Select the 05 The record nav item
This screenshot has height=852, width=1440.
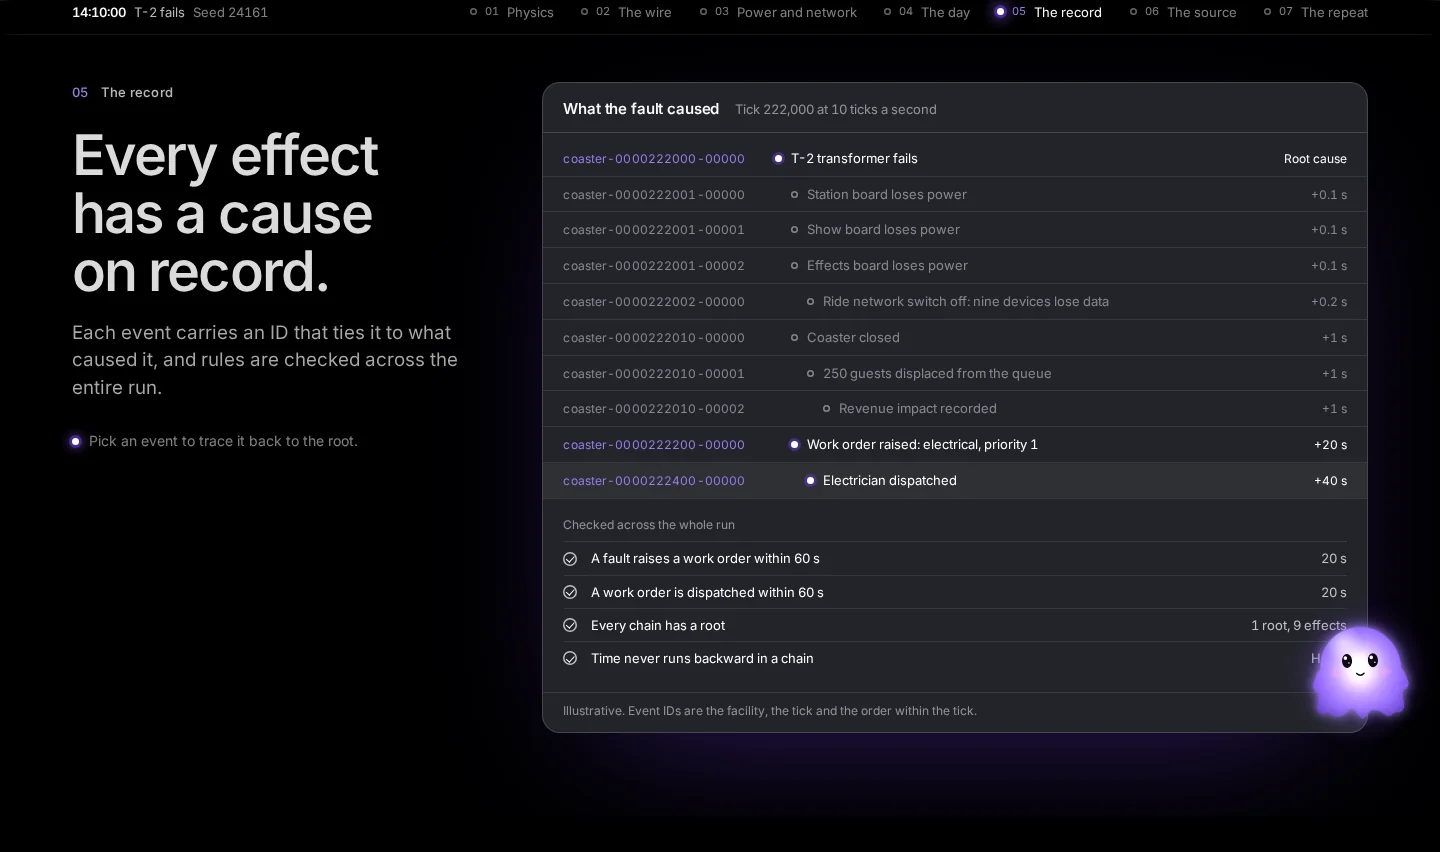[x=1049, y=12]
